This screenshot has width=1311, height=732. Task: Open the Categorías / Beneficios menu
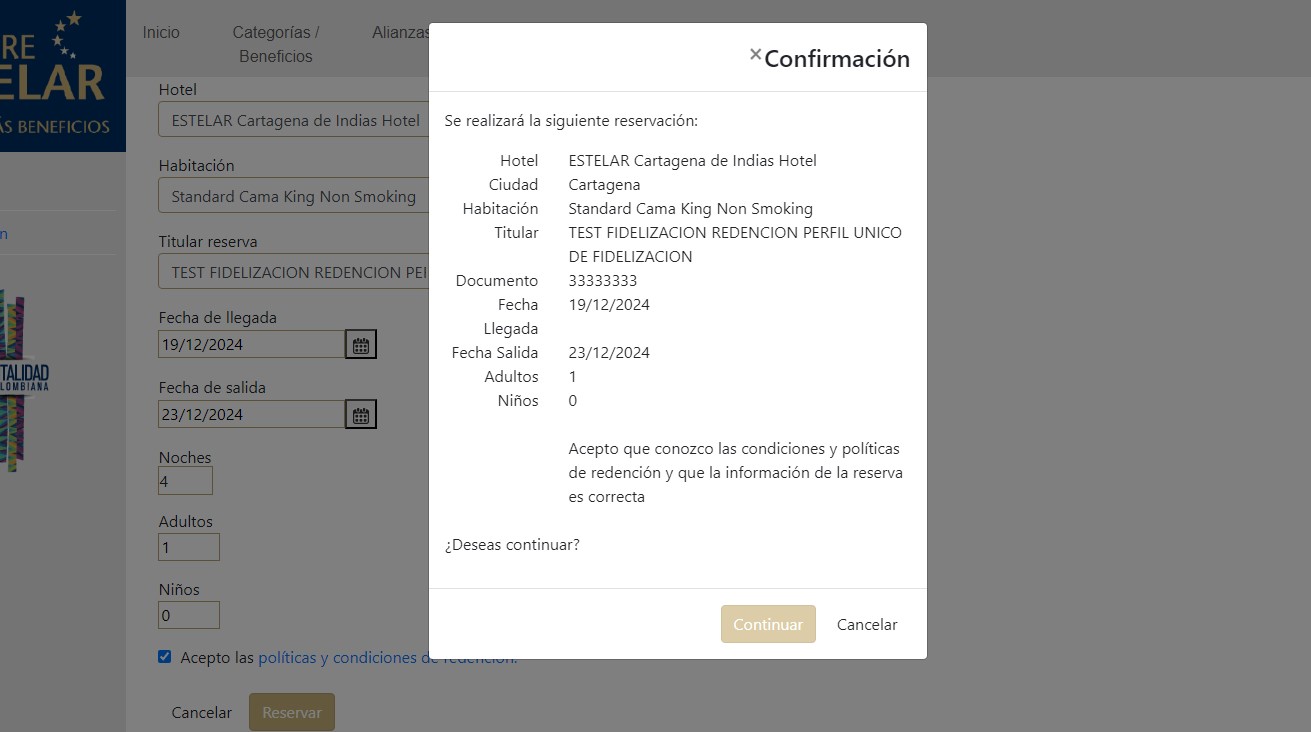tap(276, 44)
